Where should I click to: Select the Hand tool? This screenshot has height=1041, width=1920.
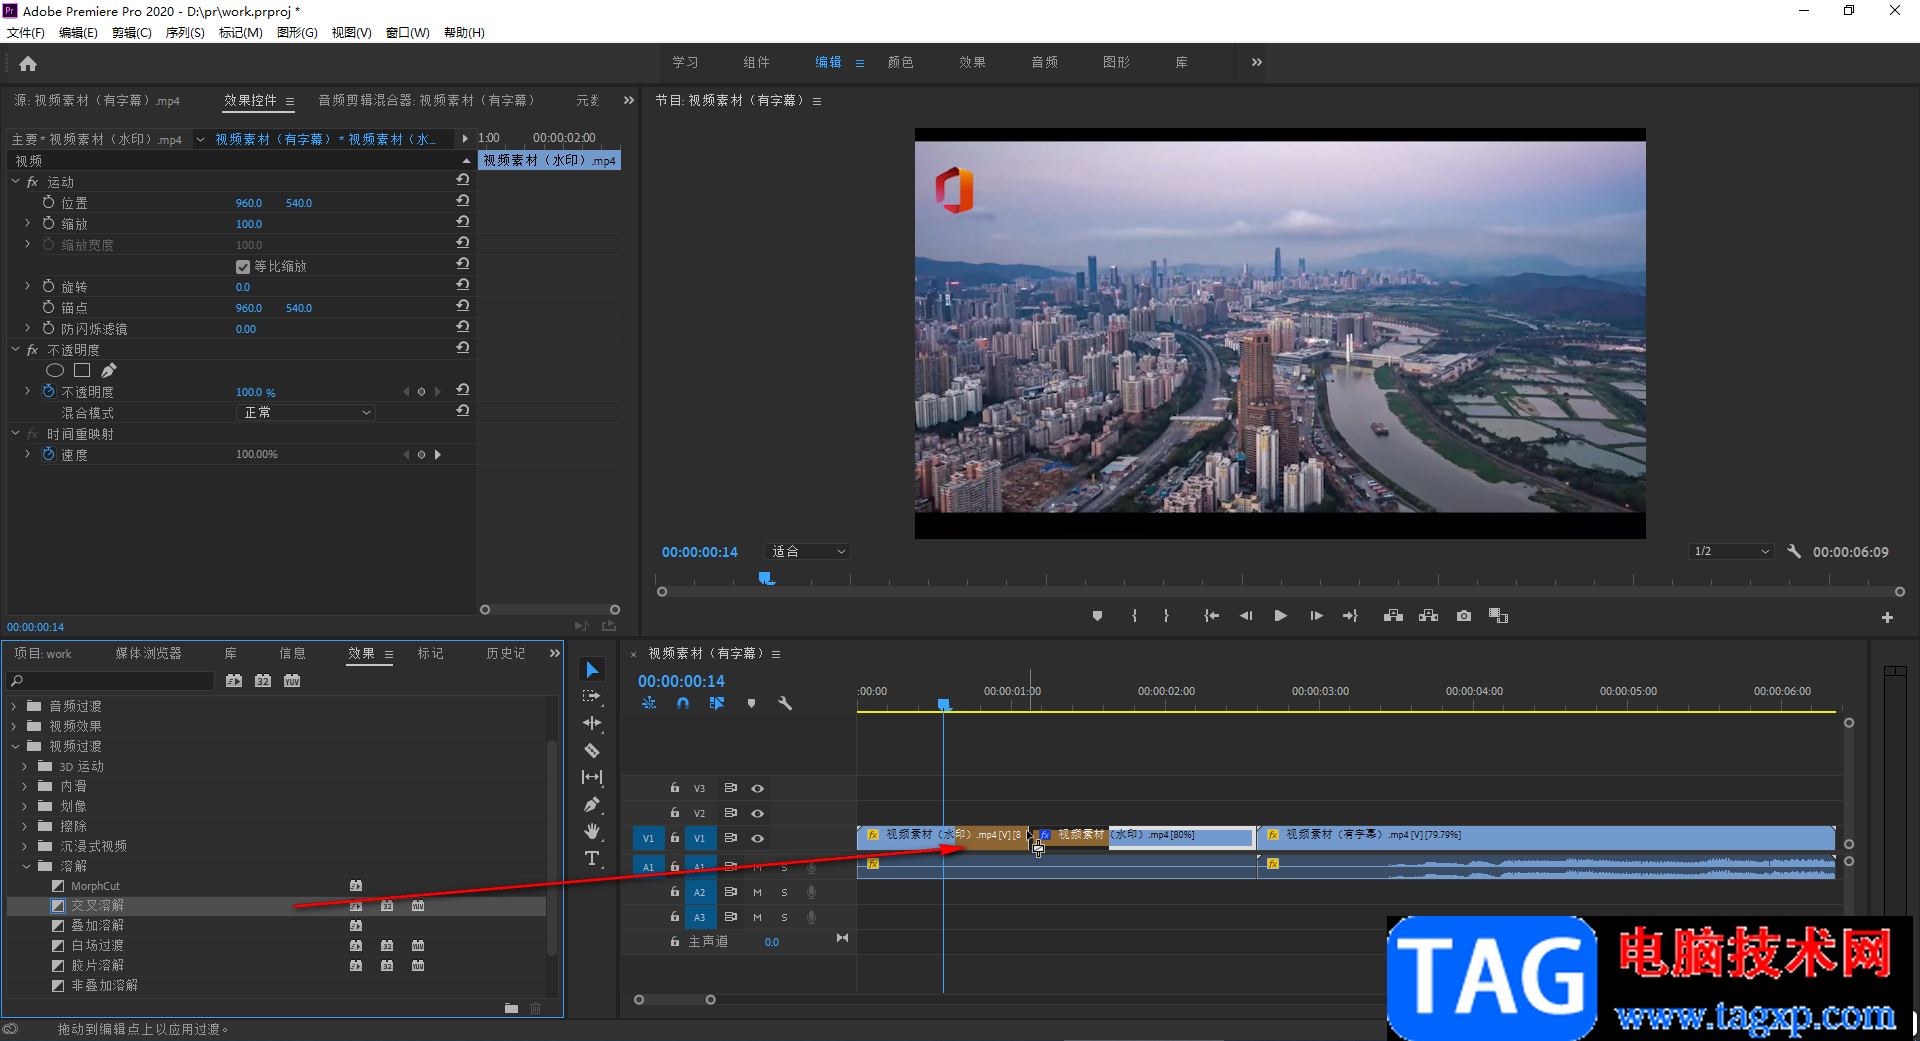tap(592, 831)
